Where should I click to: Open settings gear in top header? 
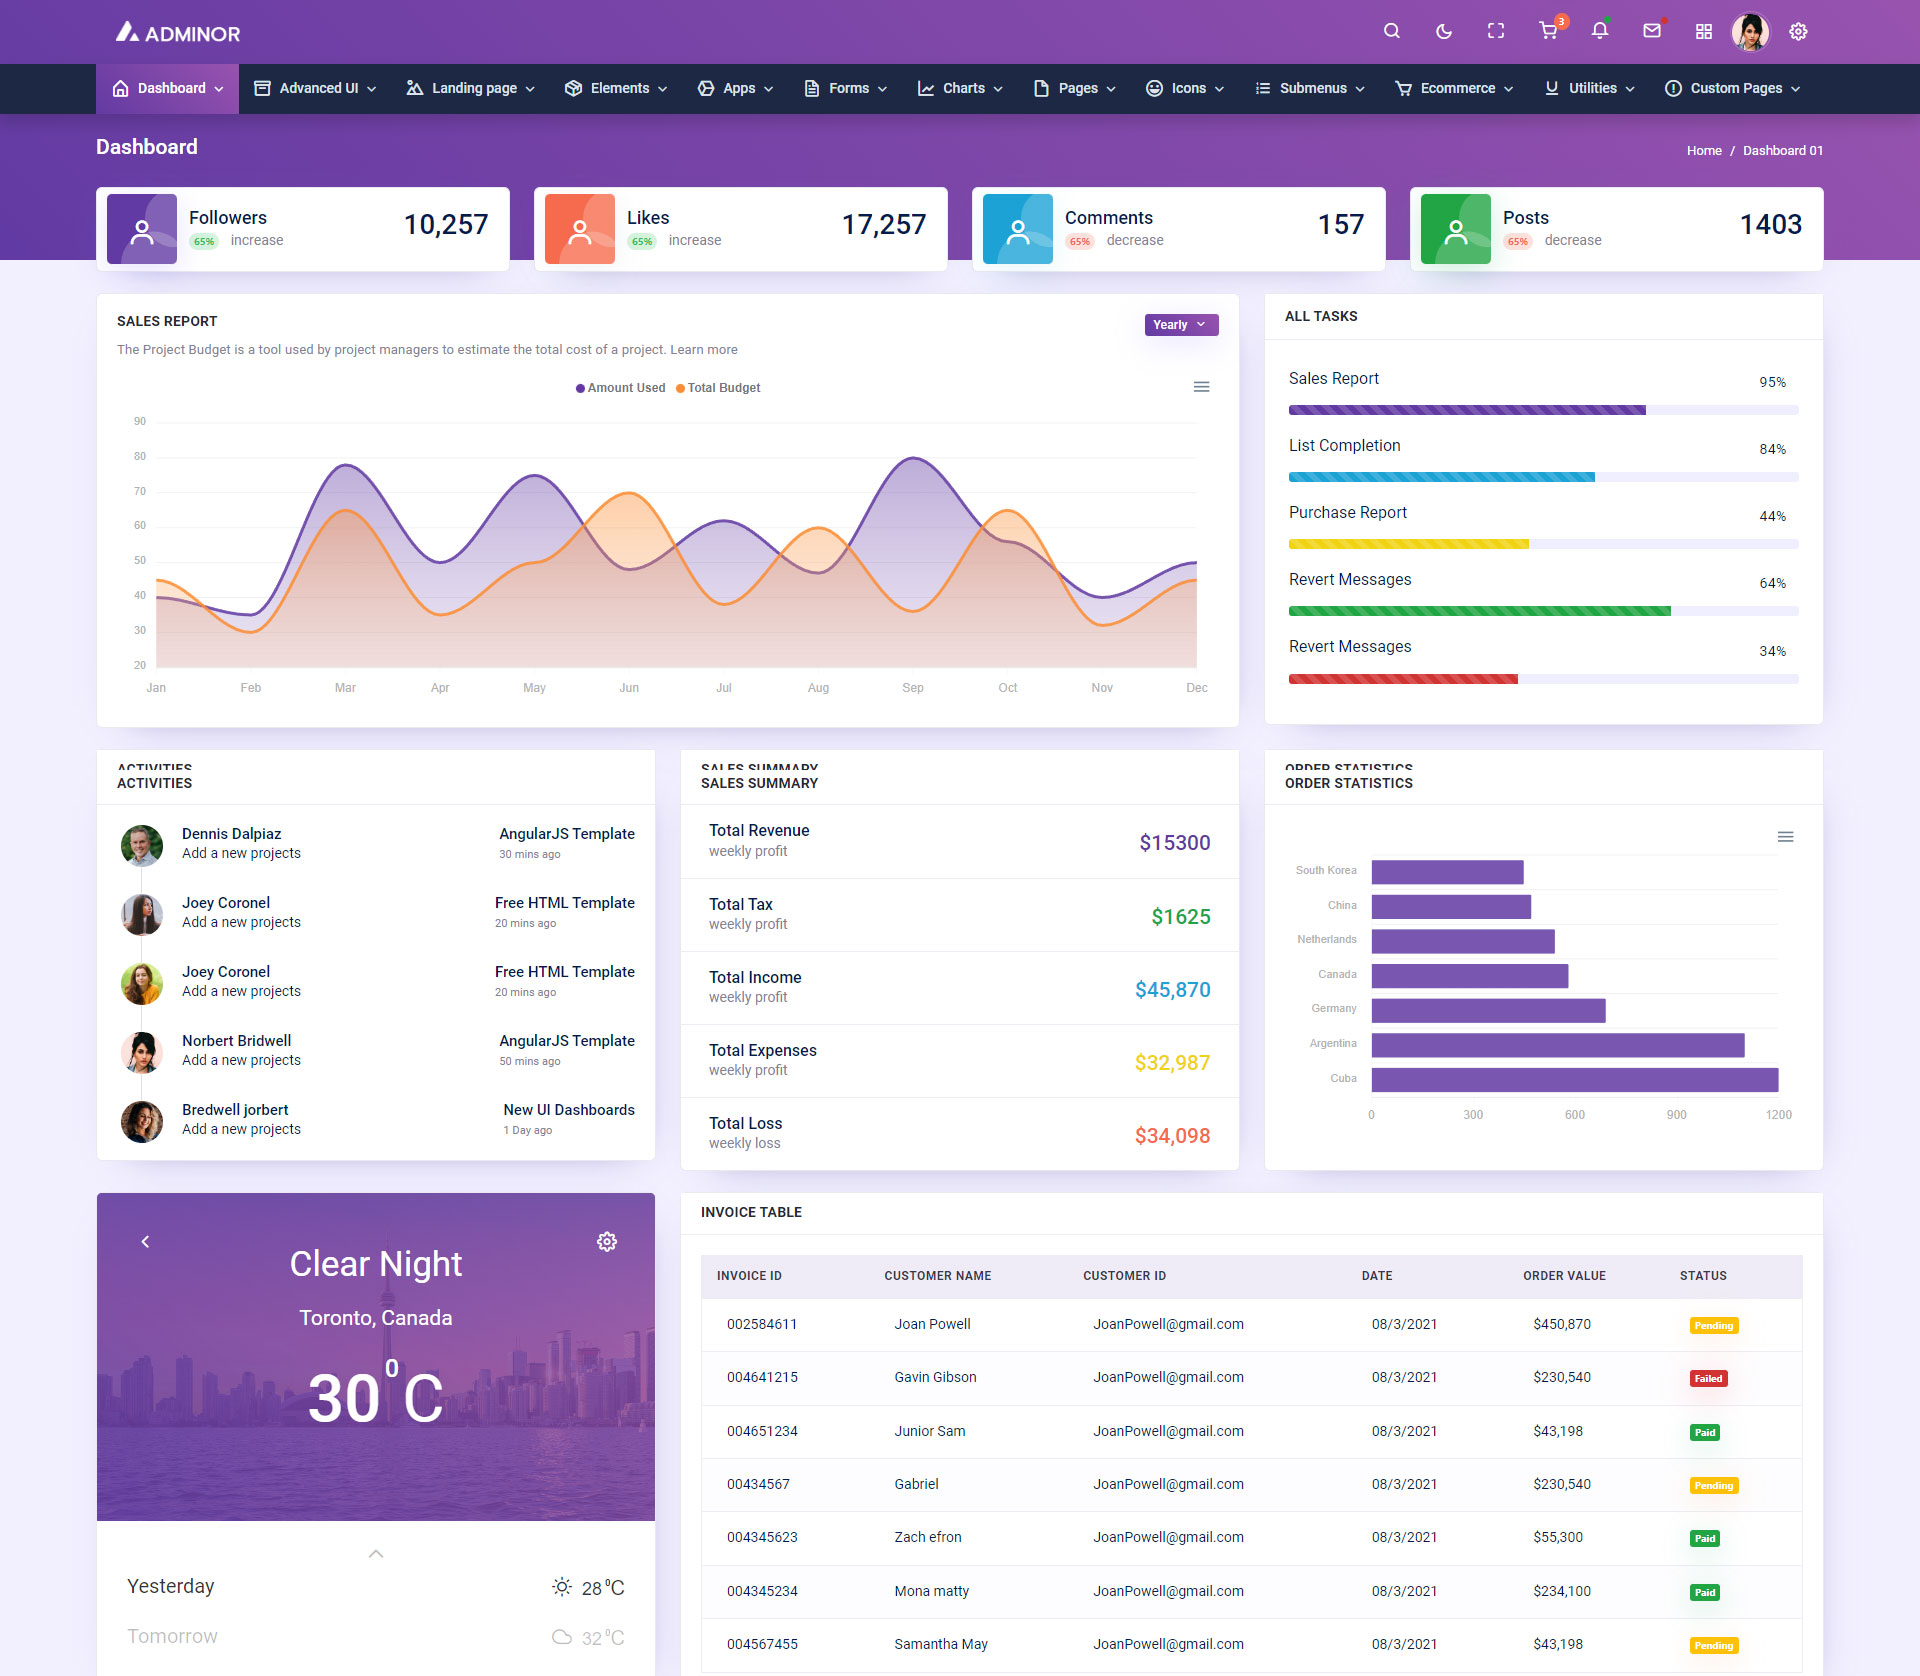[1797, 31]
